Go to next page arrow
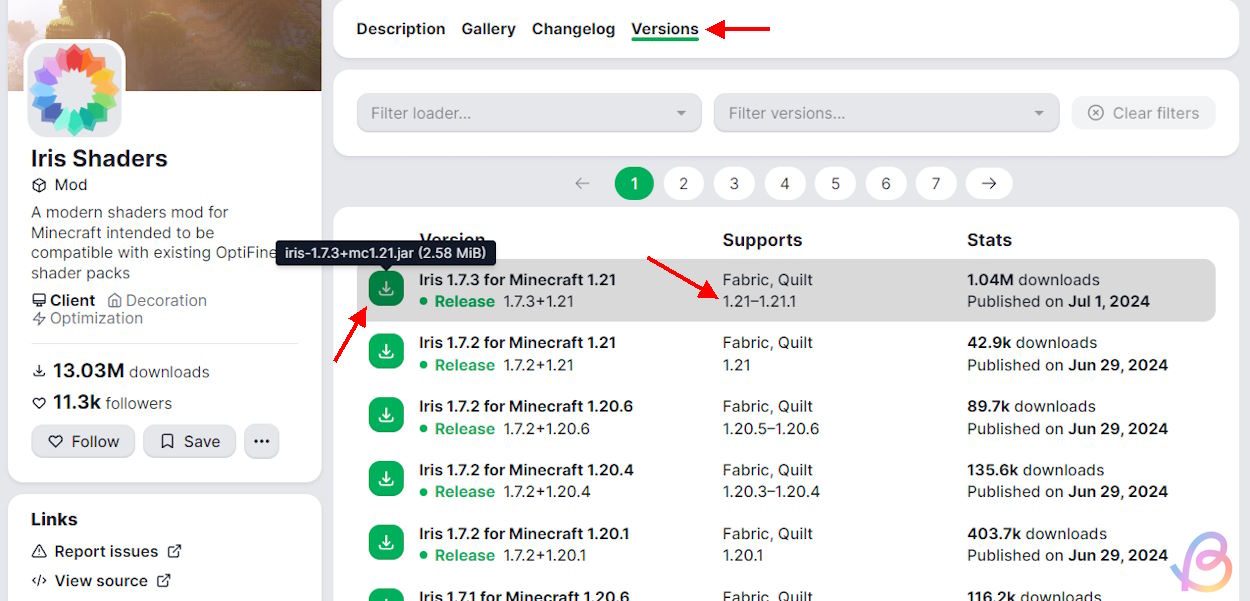 pyautogui.click(x=989, y=183)
